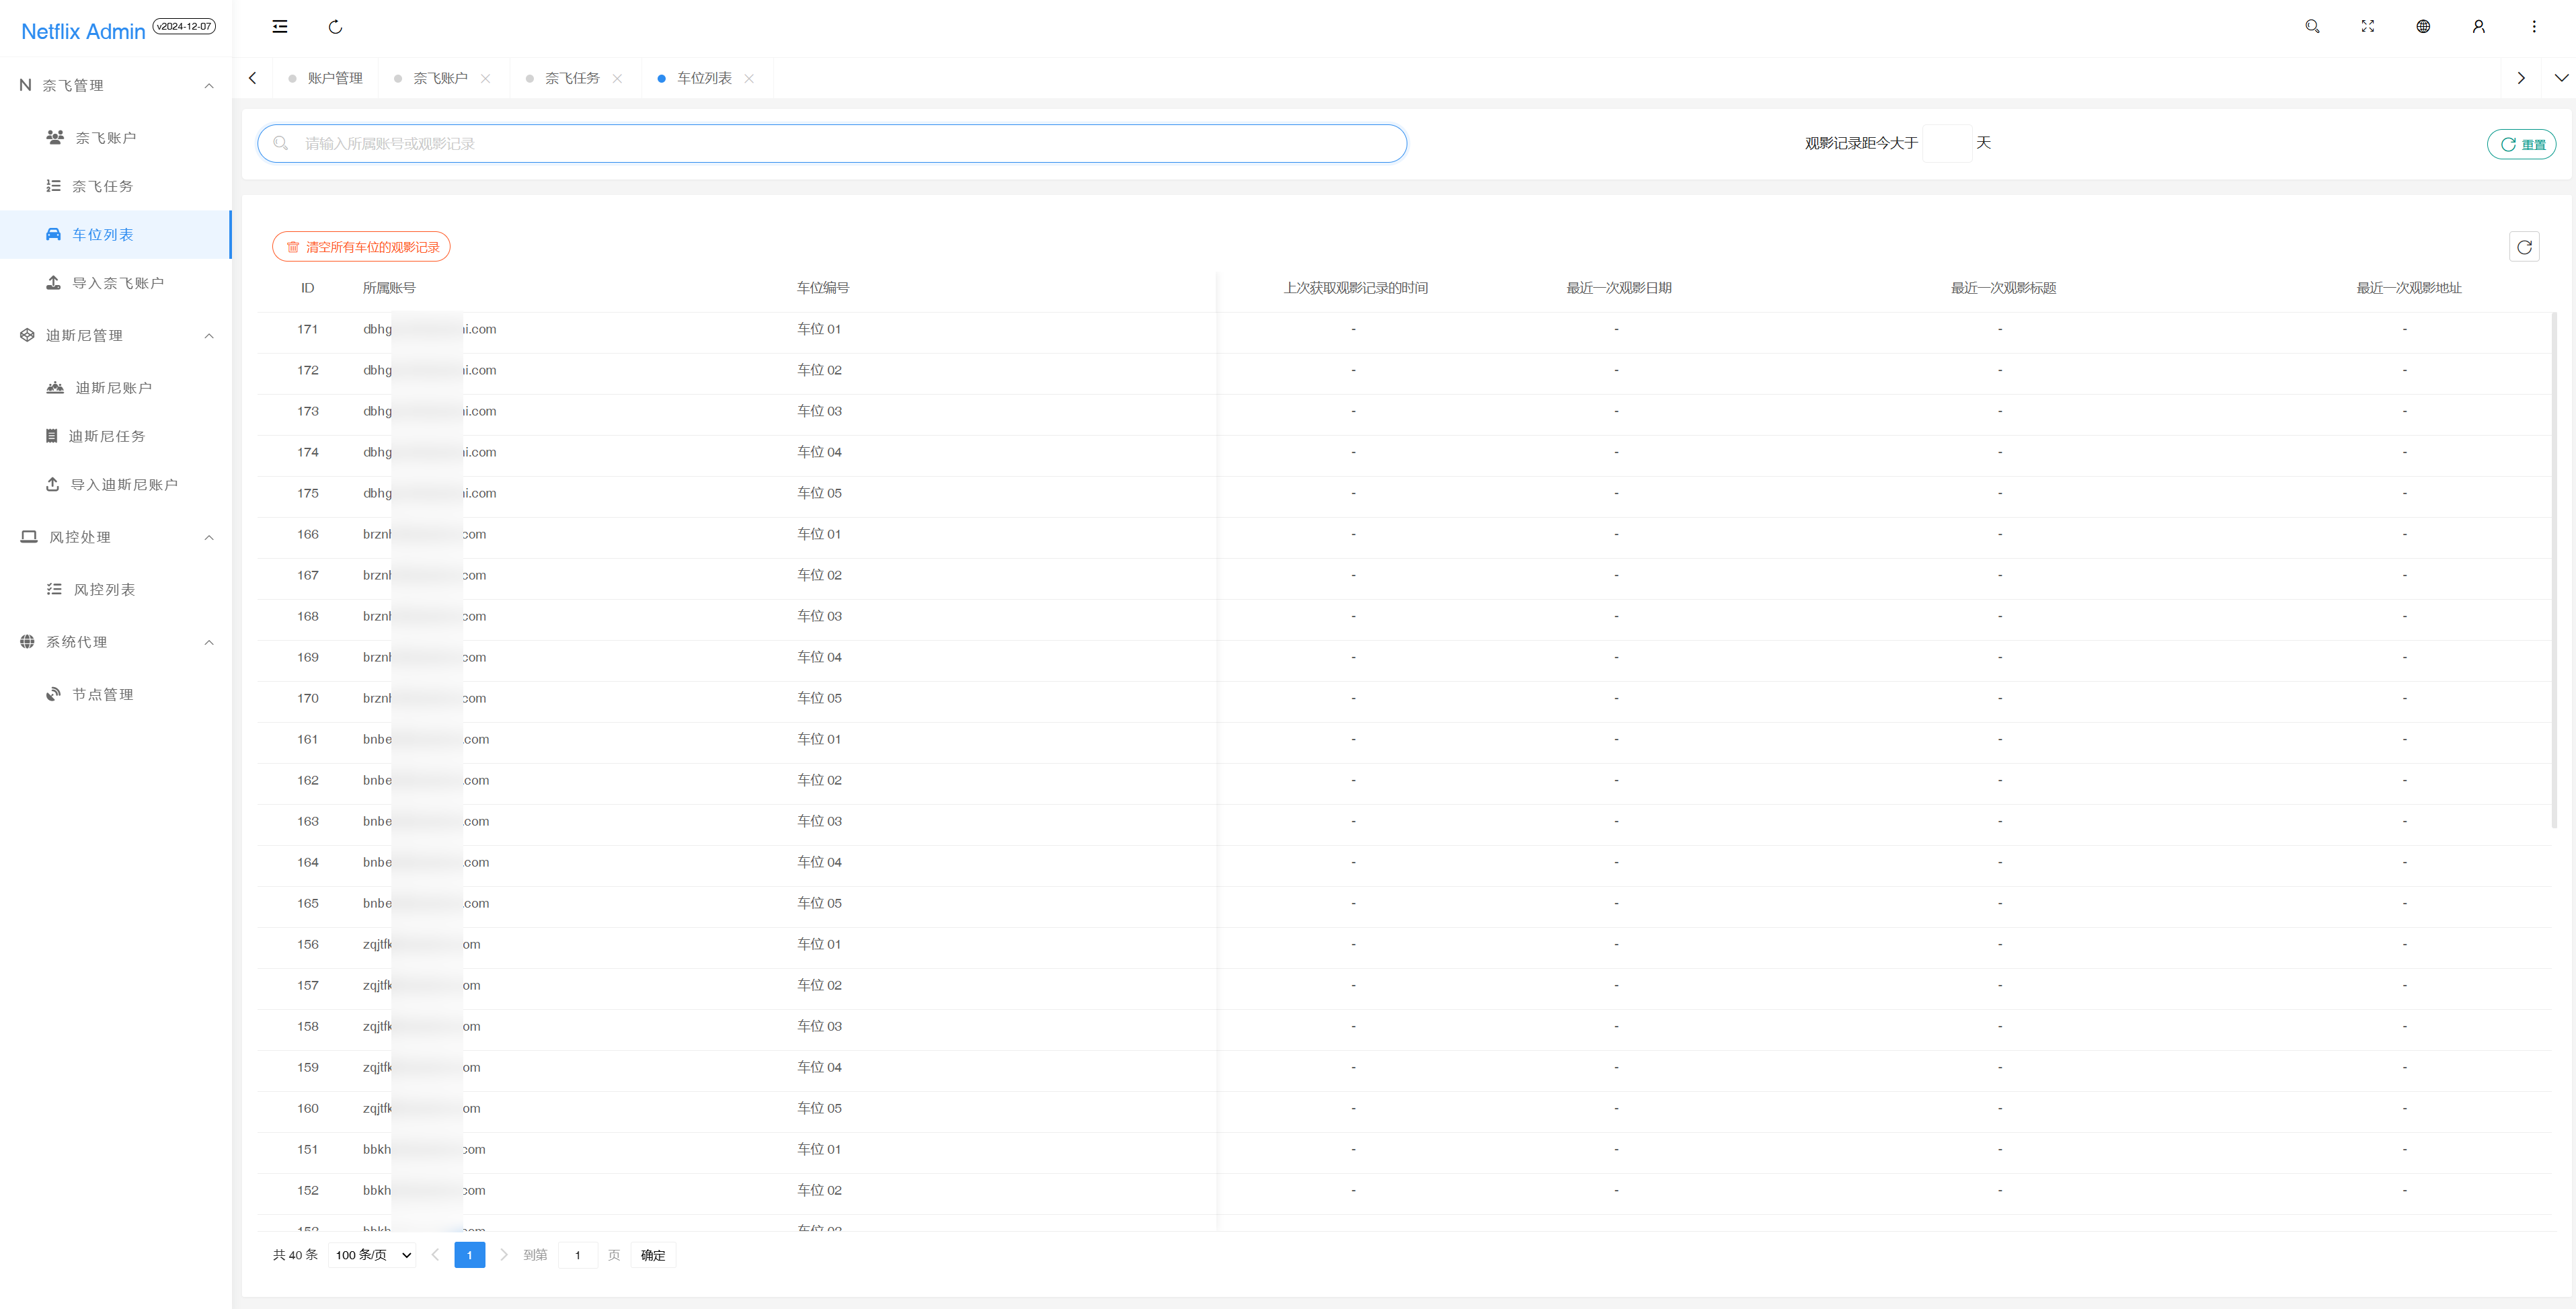This screenshot has height=1309, width=2576.
Task: Switch to the 奈飞账户 tab
Action: click(x=440, y=78)
